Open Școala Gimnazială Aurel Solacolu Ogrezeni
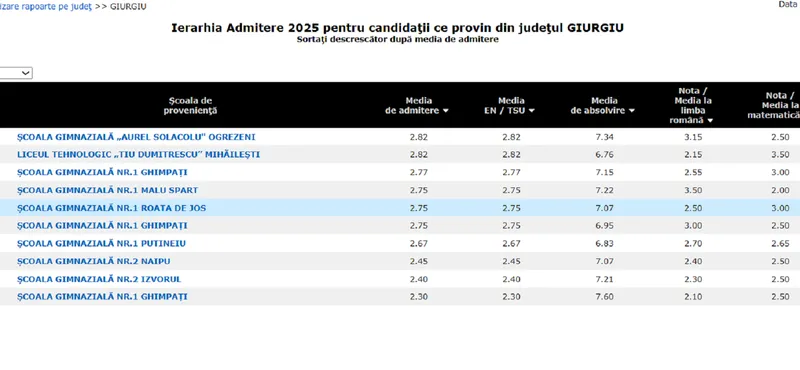 [136, 137]
